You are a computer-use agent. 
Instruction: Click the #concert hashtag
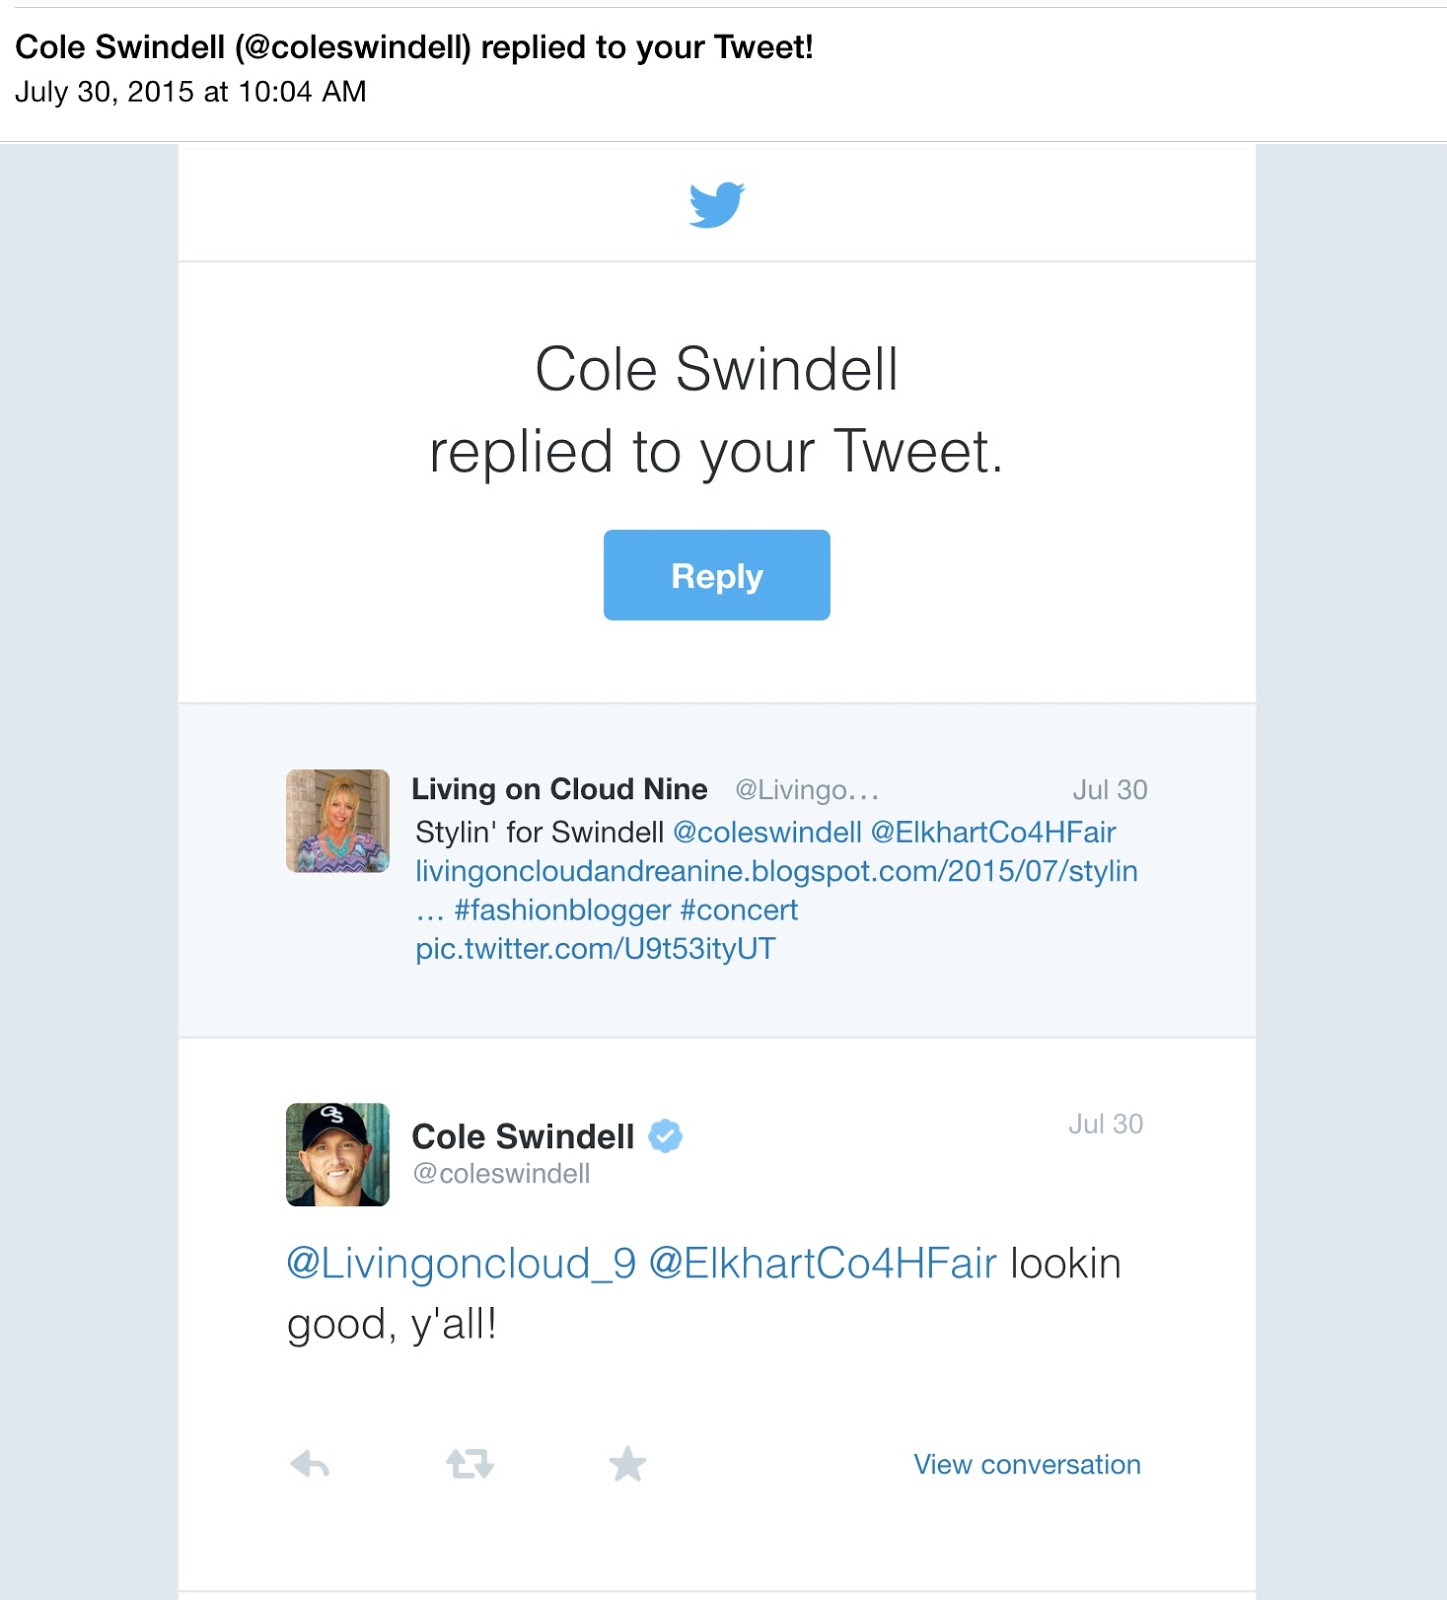click(739, 910)
